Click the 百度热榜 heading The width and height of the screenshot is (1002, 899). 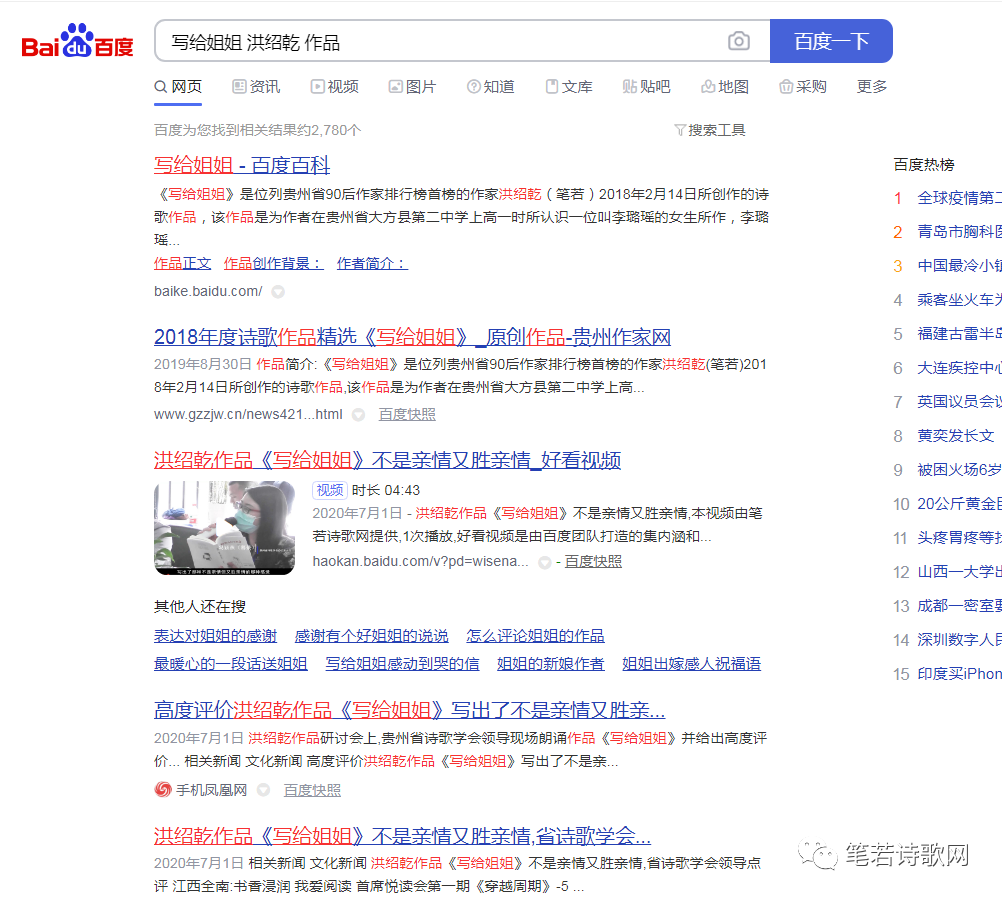[923, 165]
